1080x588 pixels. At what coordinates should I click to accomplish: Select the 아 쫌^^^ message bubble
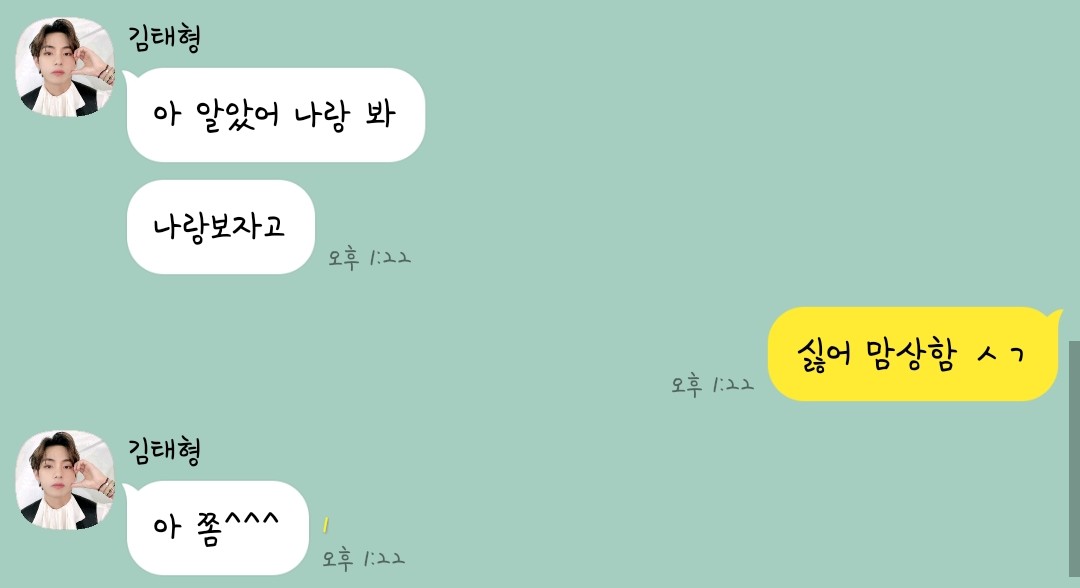point(218,528)
